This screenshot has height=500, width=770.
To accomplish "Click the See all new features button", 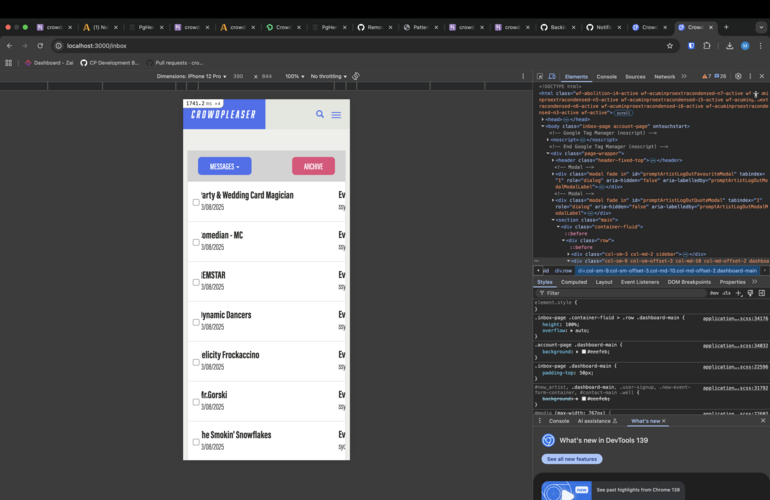I will click(573, 459).
